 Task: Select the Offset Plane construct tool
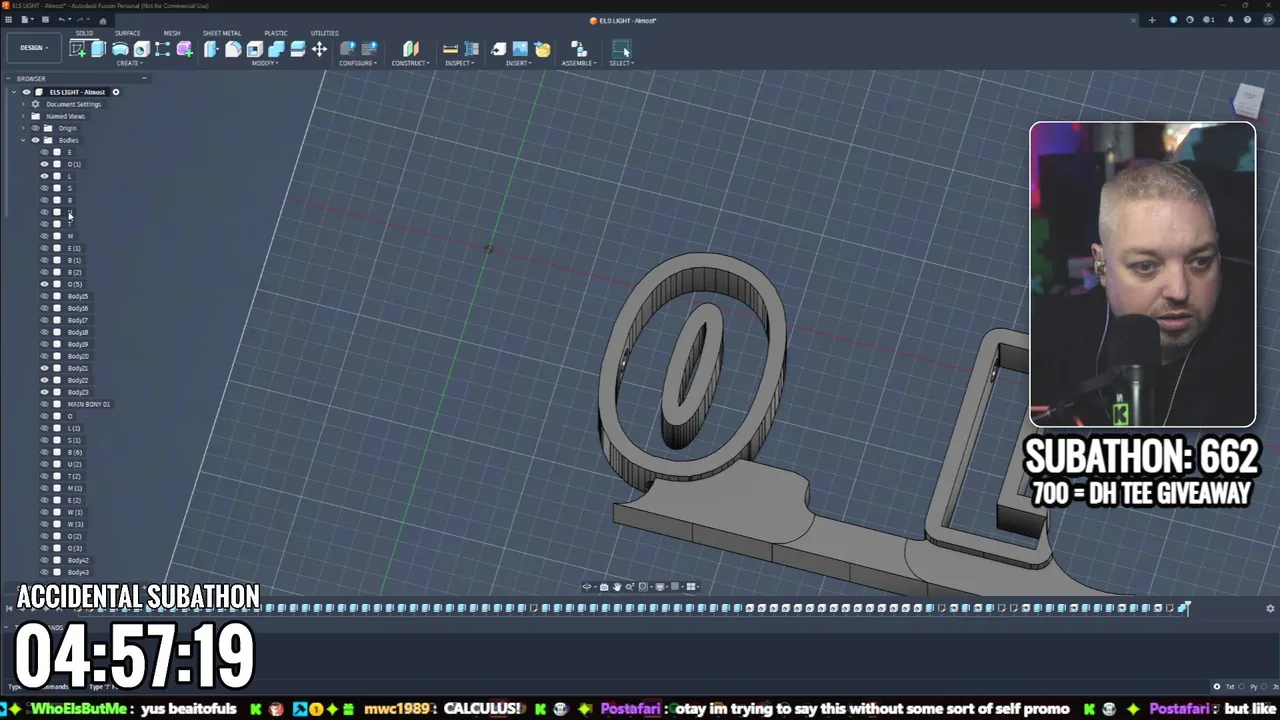tap(410, 49)
